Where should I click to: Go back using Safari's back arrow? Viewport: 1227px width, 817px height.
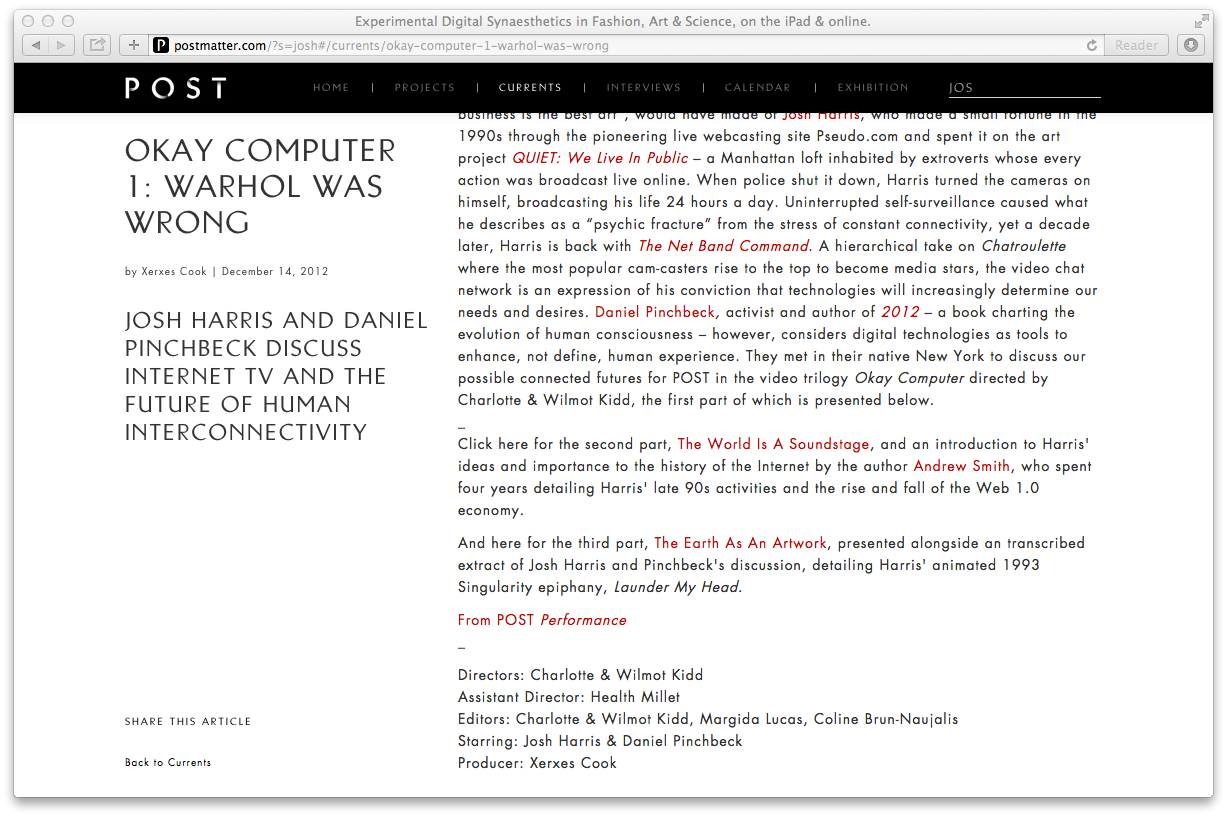(36, 45)
